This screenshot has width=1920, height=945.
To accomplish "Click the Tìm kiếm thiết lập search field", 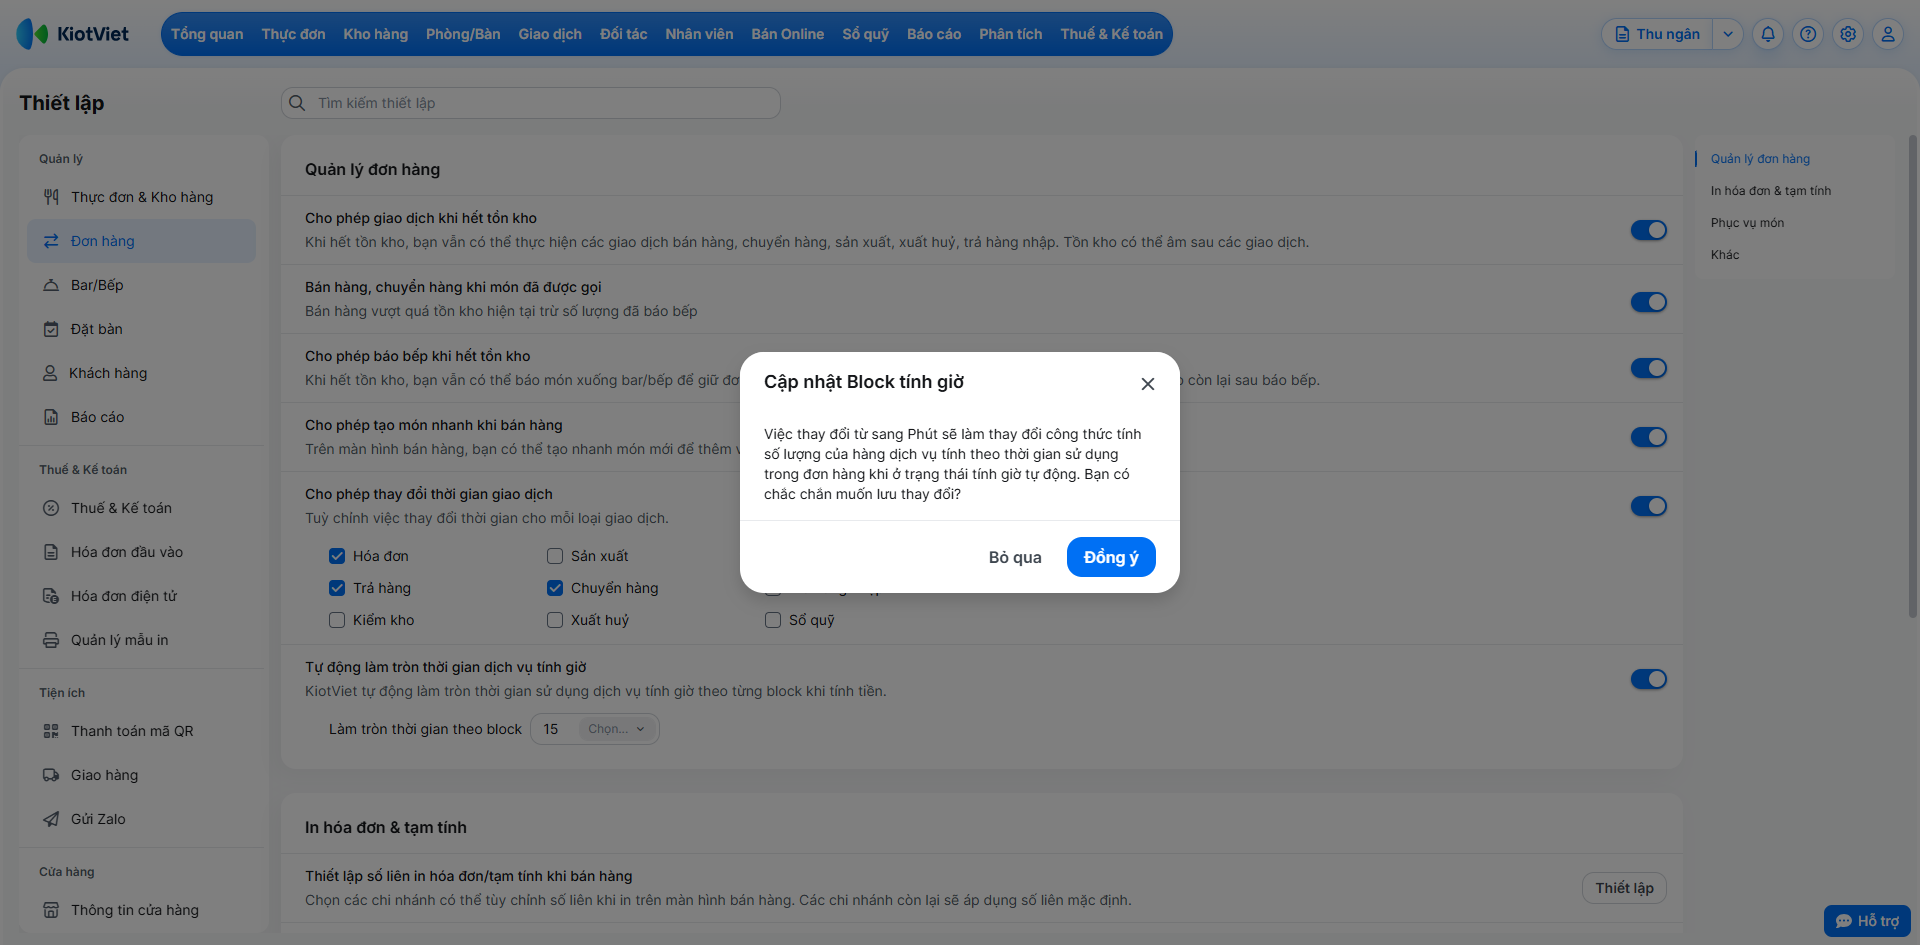I will pos(531,103).
